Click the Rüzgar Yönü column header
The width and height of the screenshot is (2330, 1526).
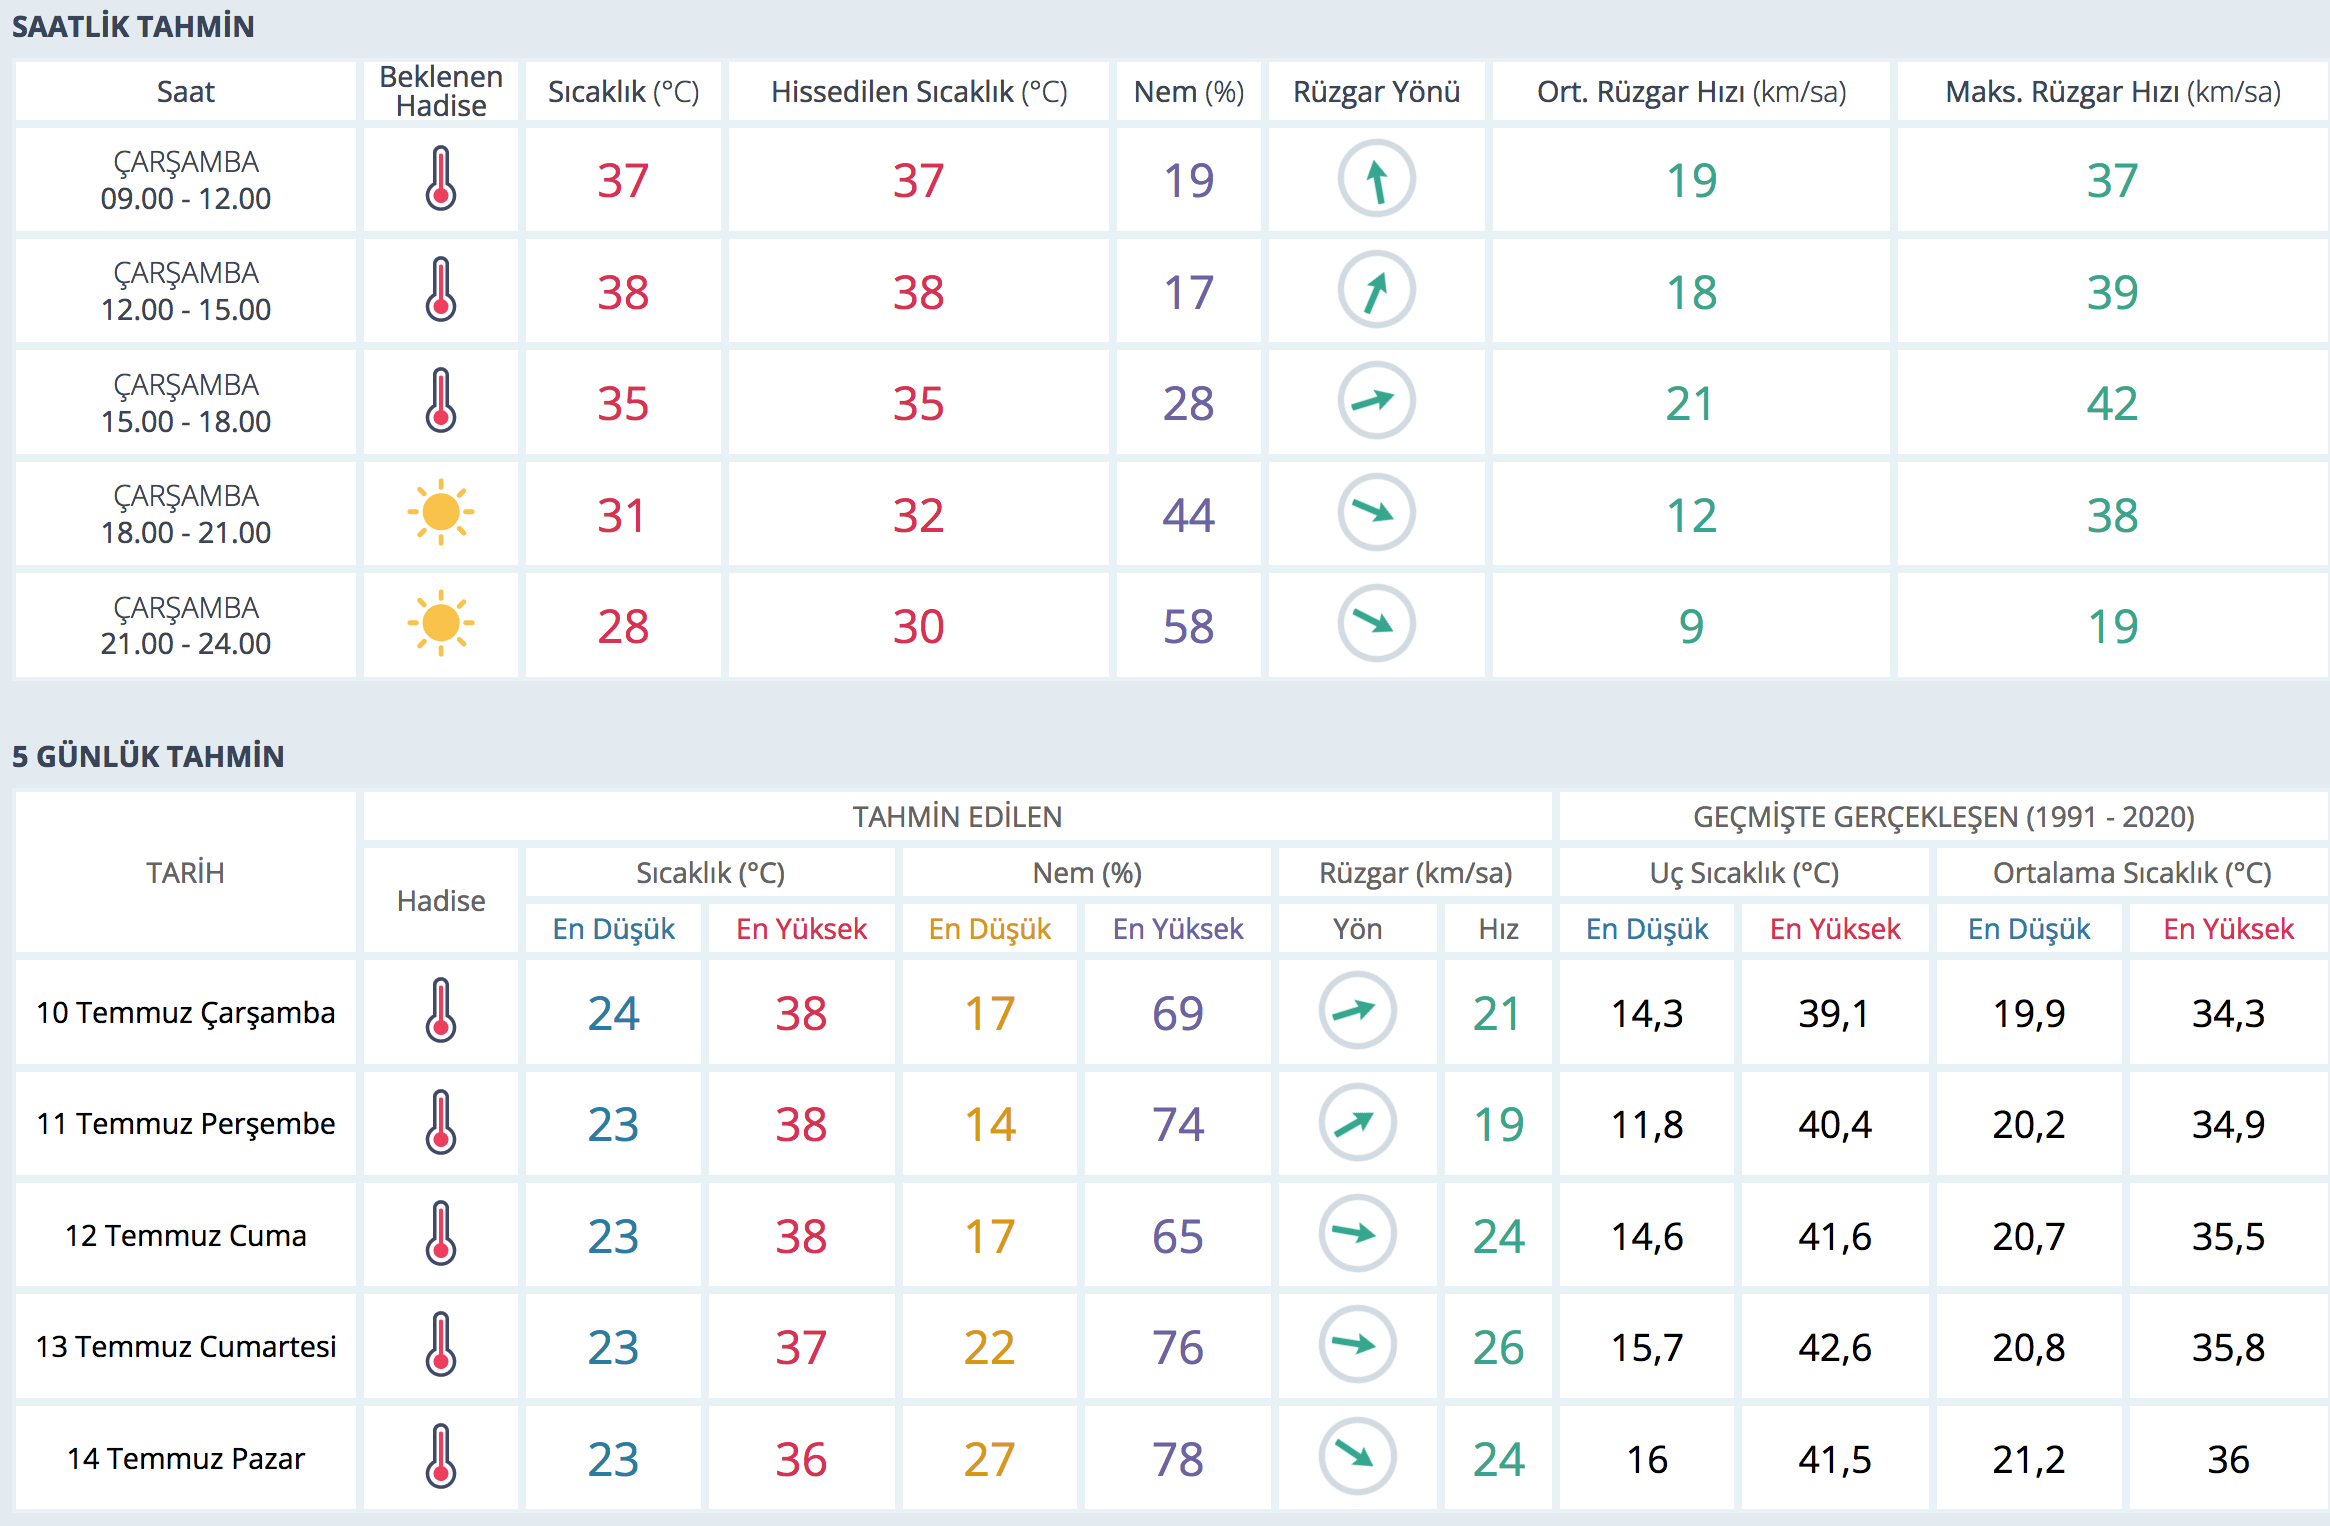[x=1376, y=92]
